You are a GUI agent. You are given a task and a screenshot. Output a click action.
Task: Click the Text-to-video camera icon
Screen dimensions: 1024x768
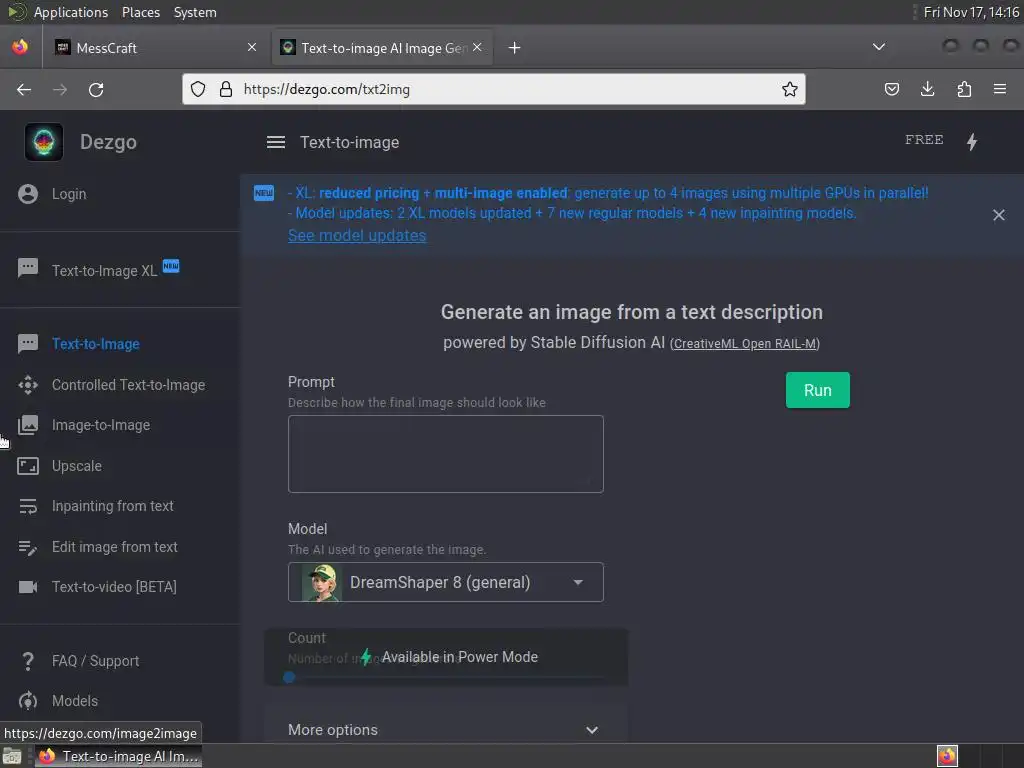tap(28, 587)
